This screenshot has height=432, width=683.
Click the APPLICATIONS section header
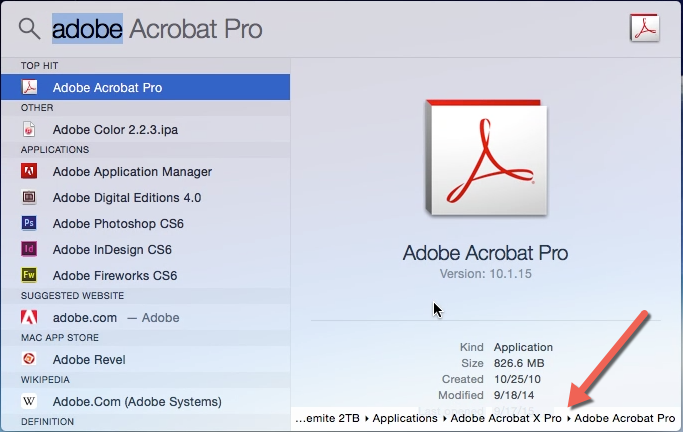55,150
